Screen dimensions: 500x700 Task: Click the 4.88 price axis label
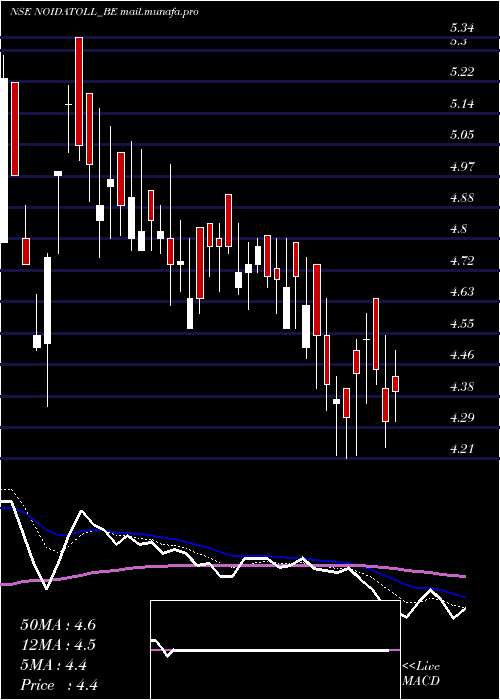pos(462,198)
